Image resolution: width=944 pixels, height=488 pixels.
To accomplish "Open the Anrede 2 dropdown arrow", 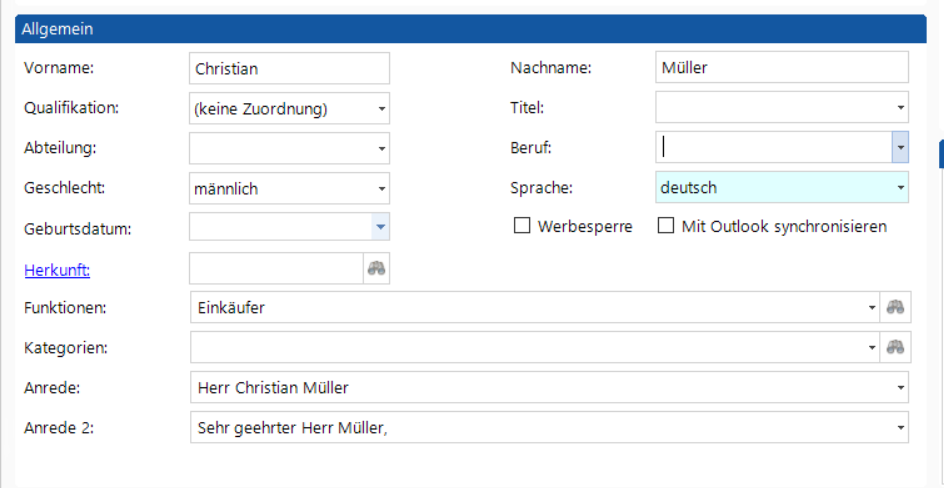I will 901,427.
